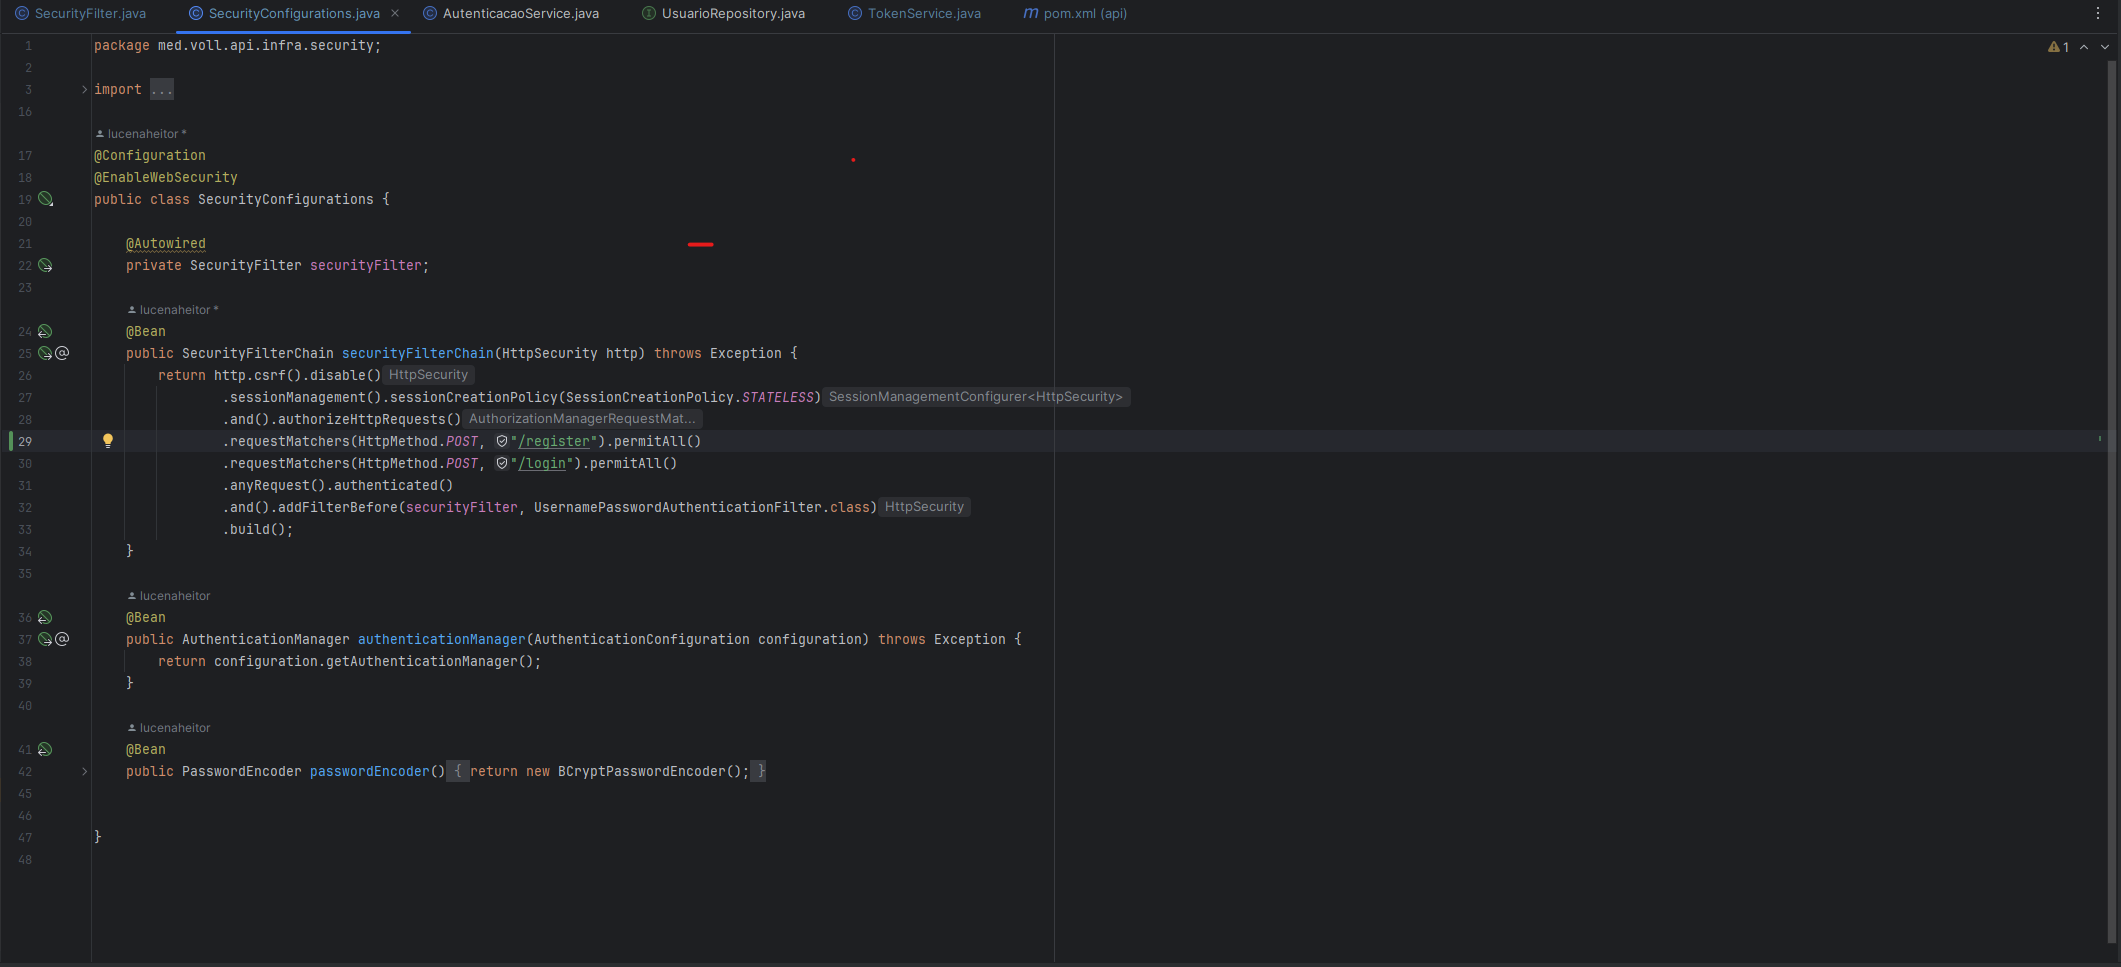Click the bean gutter icon on line 37
The height and width of the screenshot is (967, 2121).
click(45, 640)
